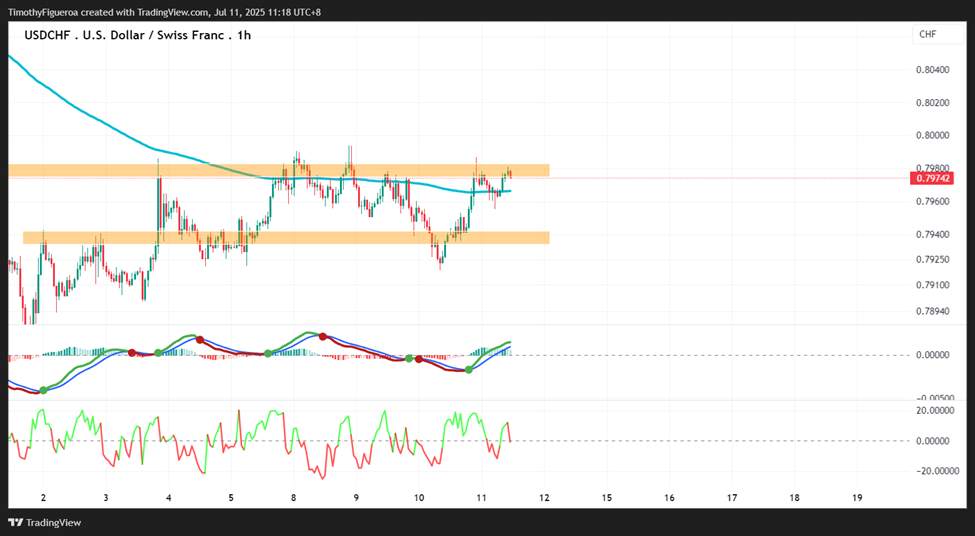The width and height of the screenshot is (975, 536).
Task: Click the MACD pane 0.00000 axis label
Action: pyautogui.click(x=933, y=355)
